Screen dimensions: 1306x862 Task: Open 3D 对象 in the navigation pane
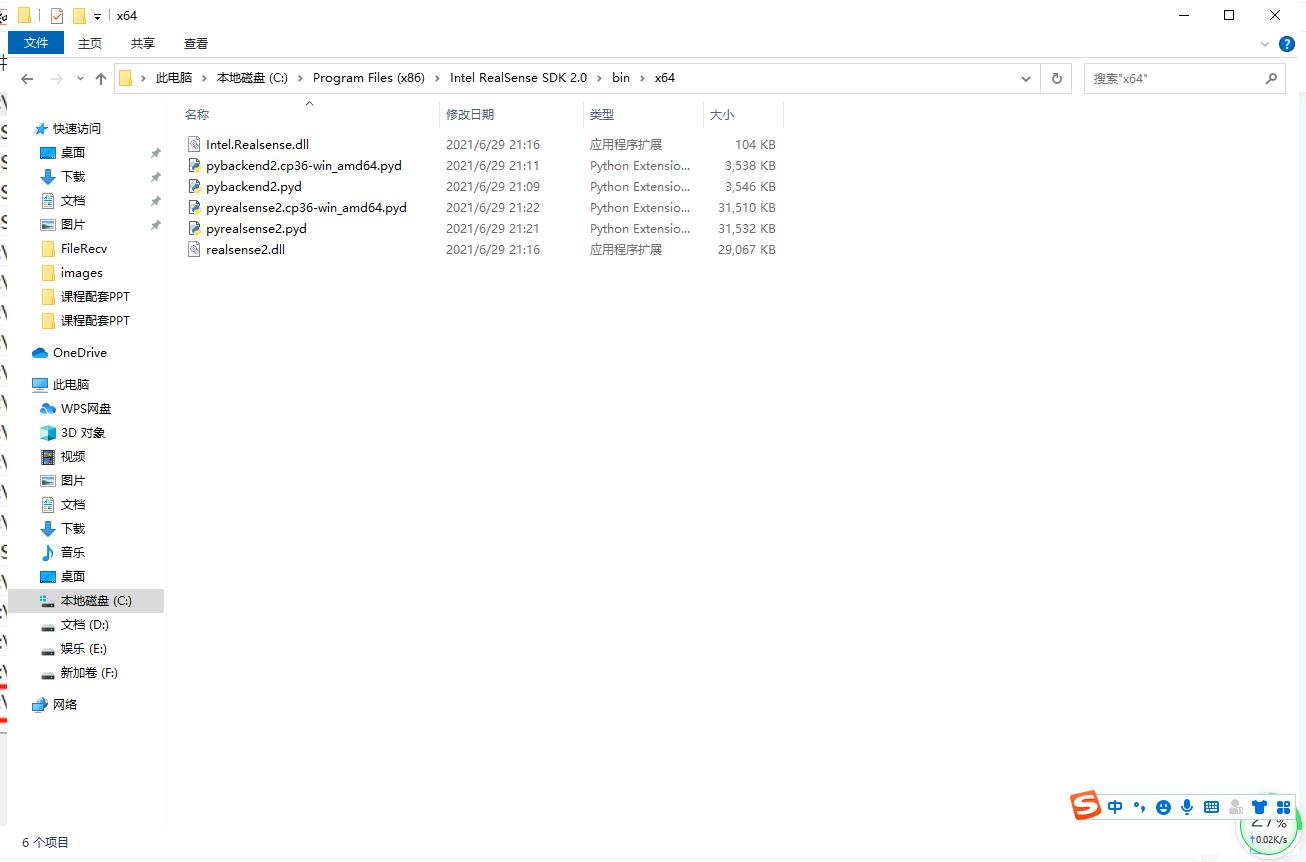pyautogui.click(x=83, y=432)
